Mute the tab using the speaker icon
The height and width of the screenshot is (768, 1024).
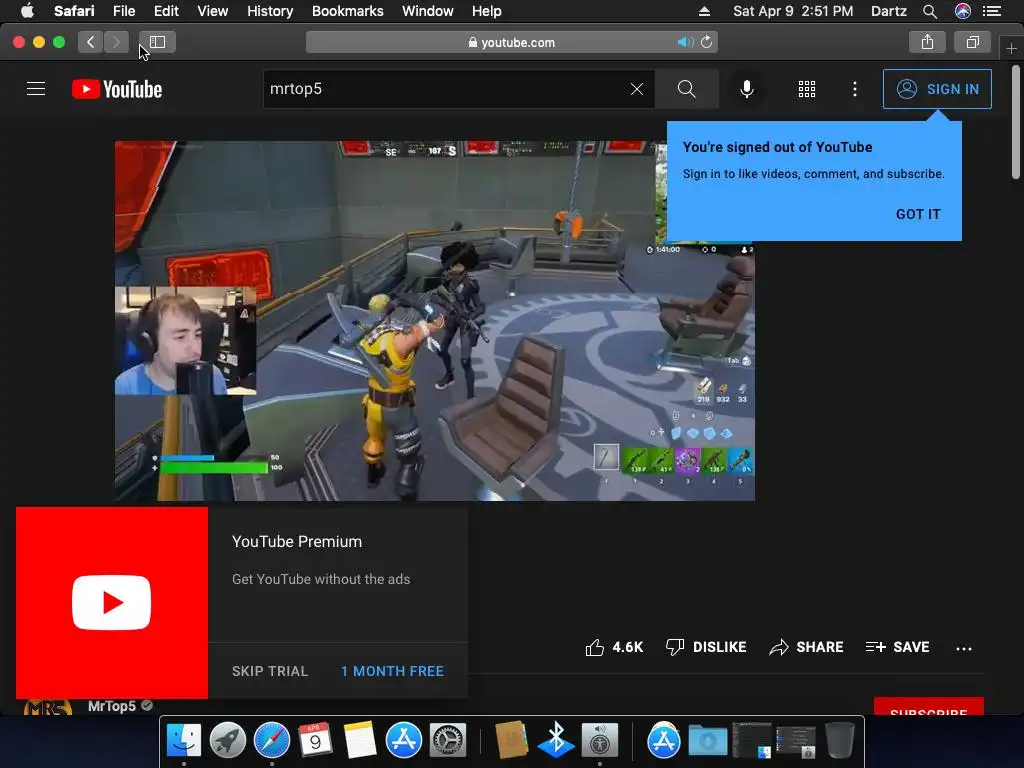tap(685, 42)
